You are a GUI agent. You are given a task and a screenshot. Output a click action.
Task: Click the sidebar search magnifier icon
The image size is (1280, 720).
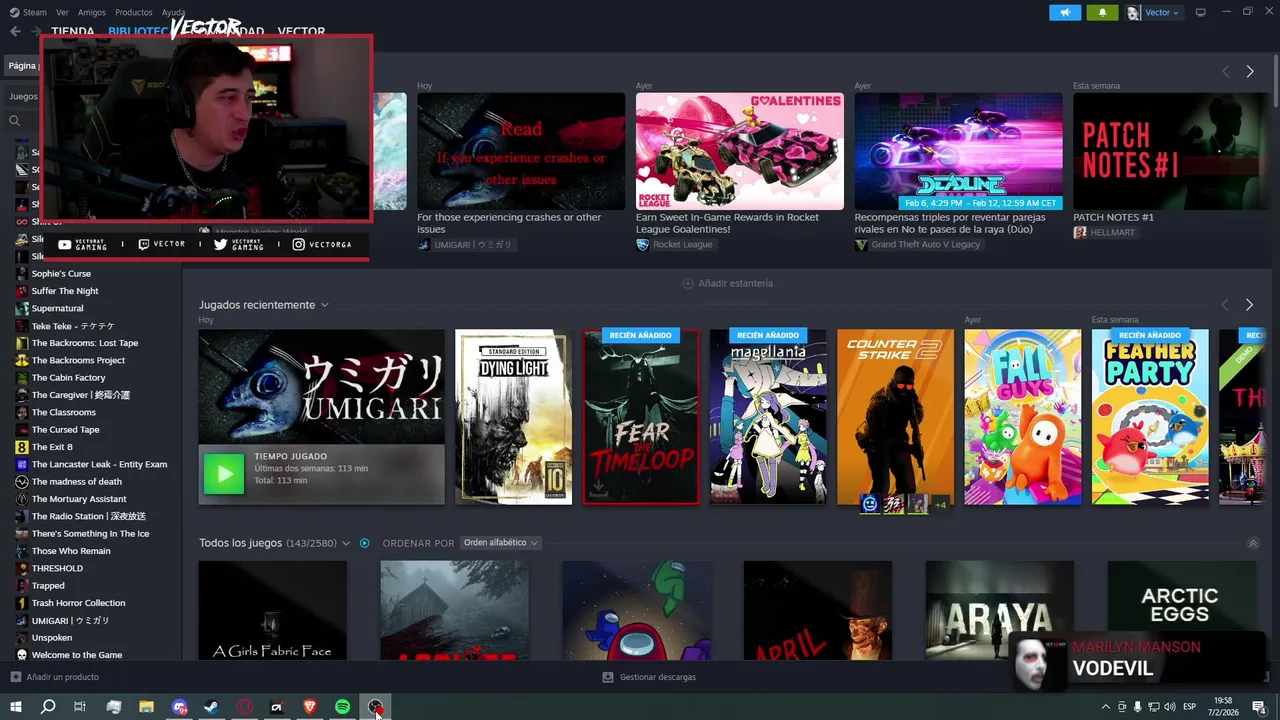15,121
